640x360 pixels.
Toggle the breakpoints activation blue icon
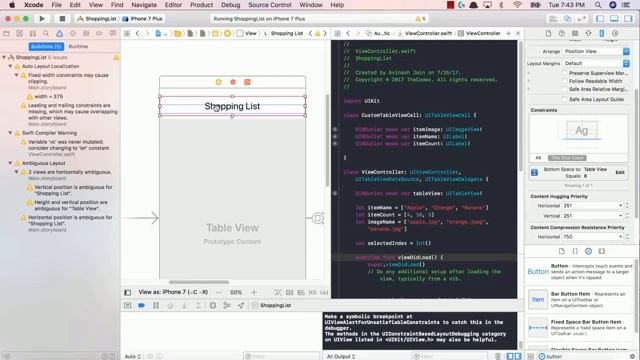[x=141, y=305]
